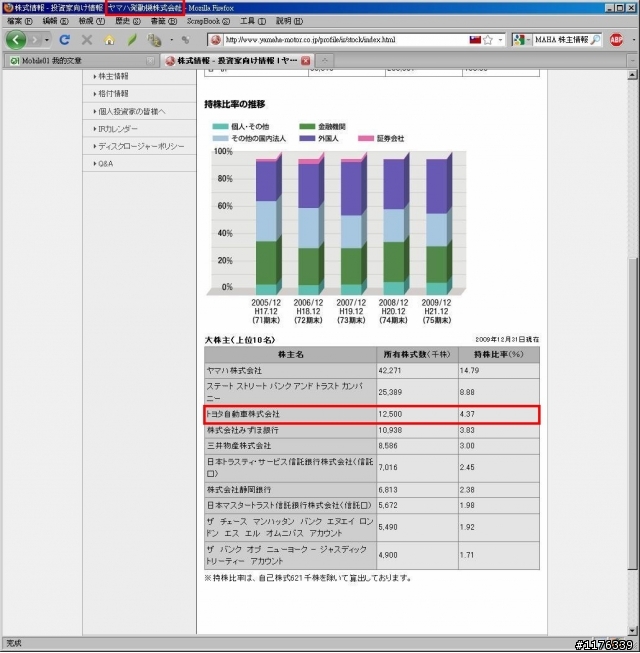
Task: Click the その他の国内法人 light blue legend swatch
Action: click(220, 138)
